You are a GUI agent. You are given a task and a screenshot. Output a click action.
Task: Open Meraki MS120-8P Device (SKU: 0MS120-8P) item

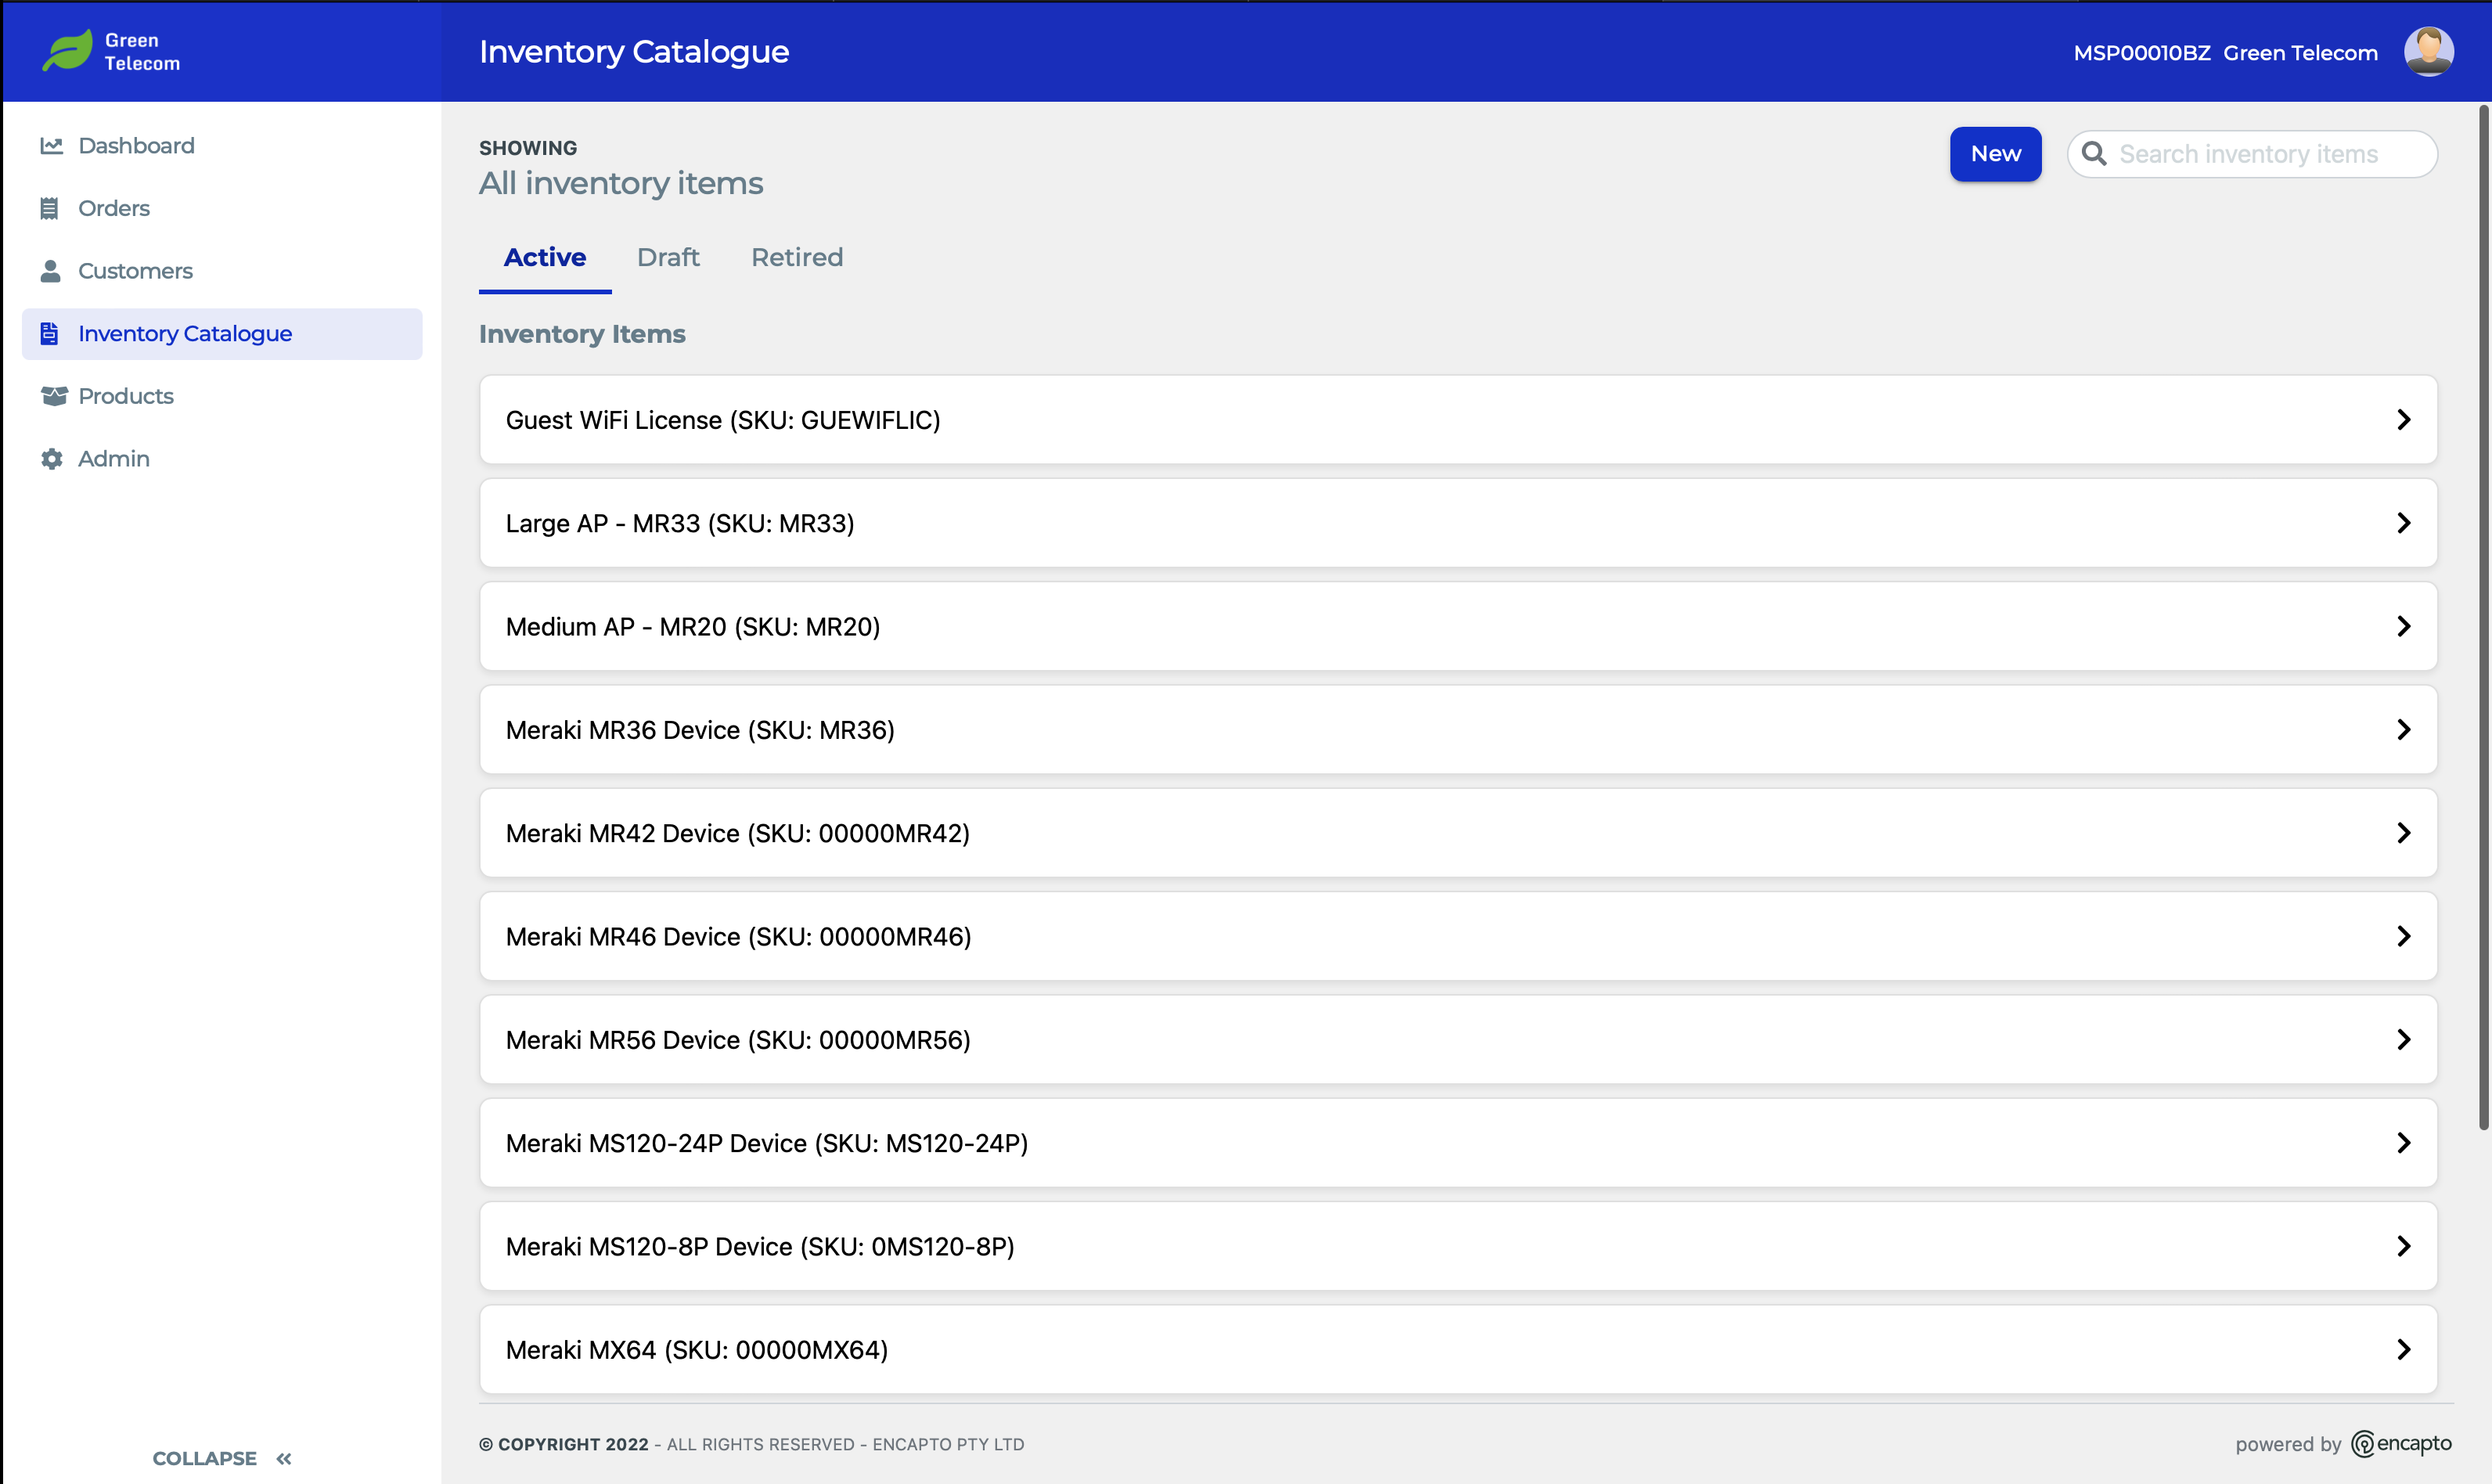tap(1458, 1246)
